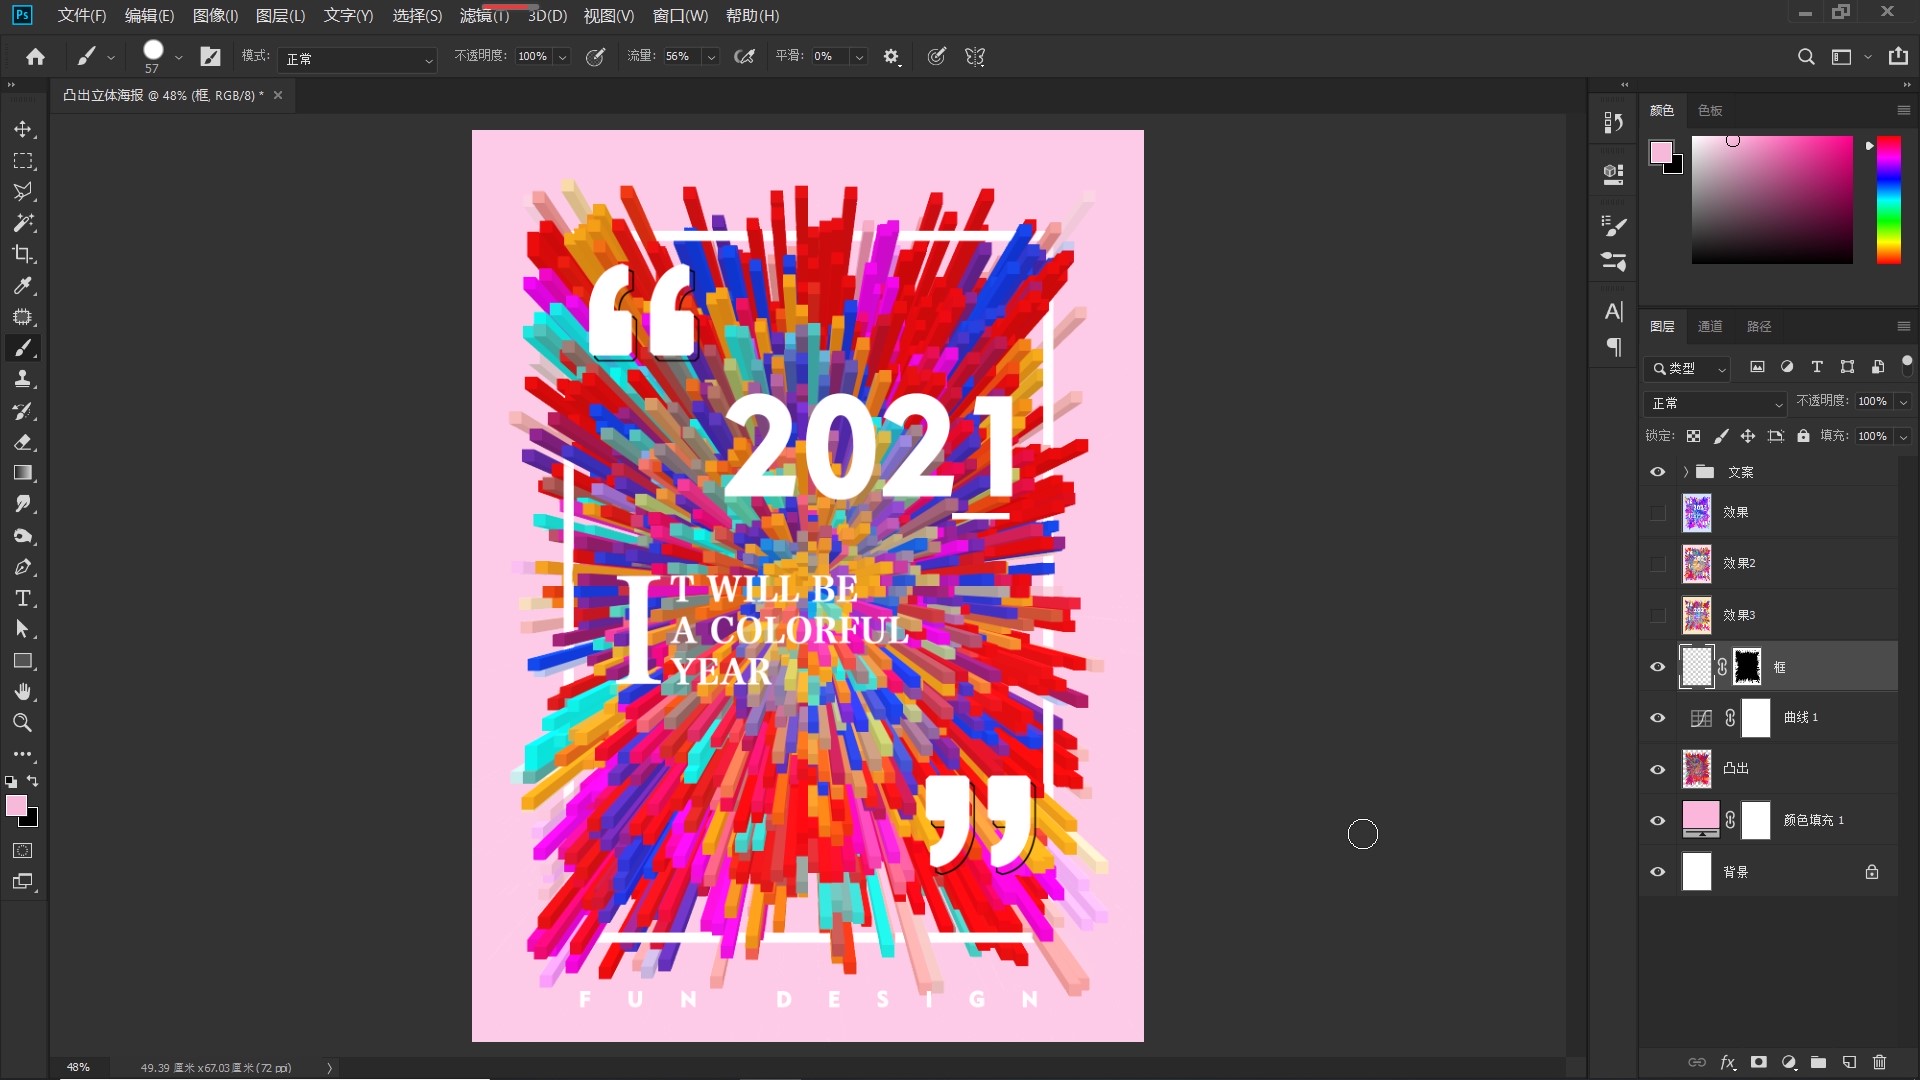Select the Eyedropper tool
Viewport: 1920px width, 1080px height.
[x=23, y=286]
